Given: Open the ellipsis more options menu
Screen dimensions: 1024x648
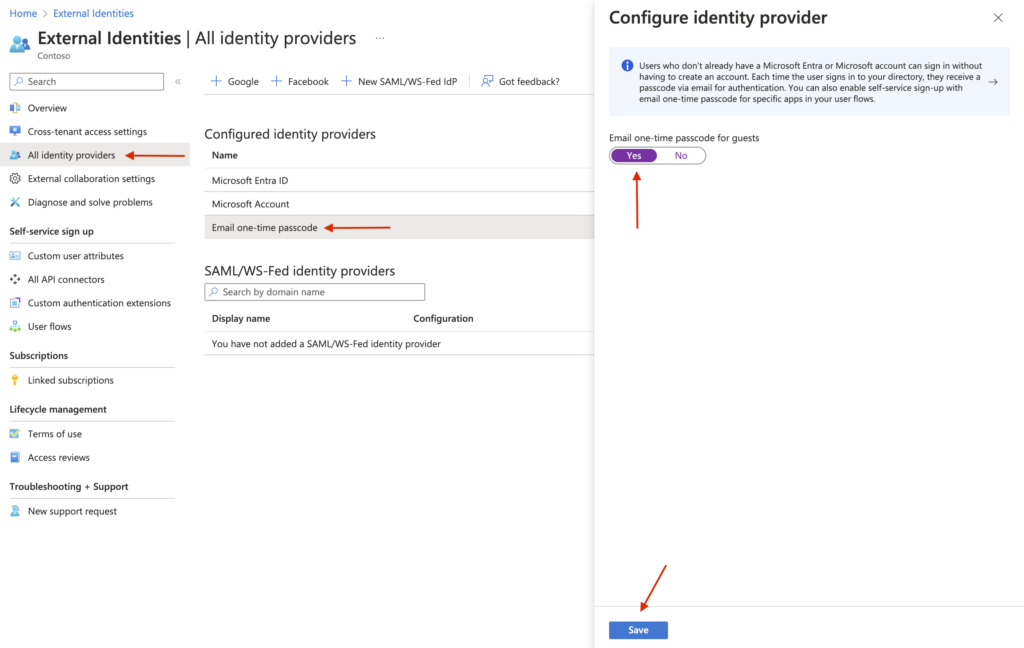Looking at the screenshot, I should pyautogui.click(x=380, y=38).
